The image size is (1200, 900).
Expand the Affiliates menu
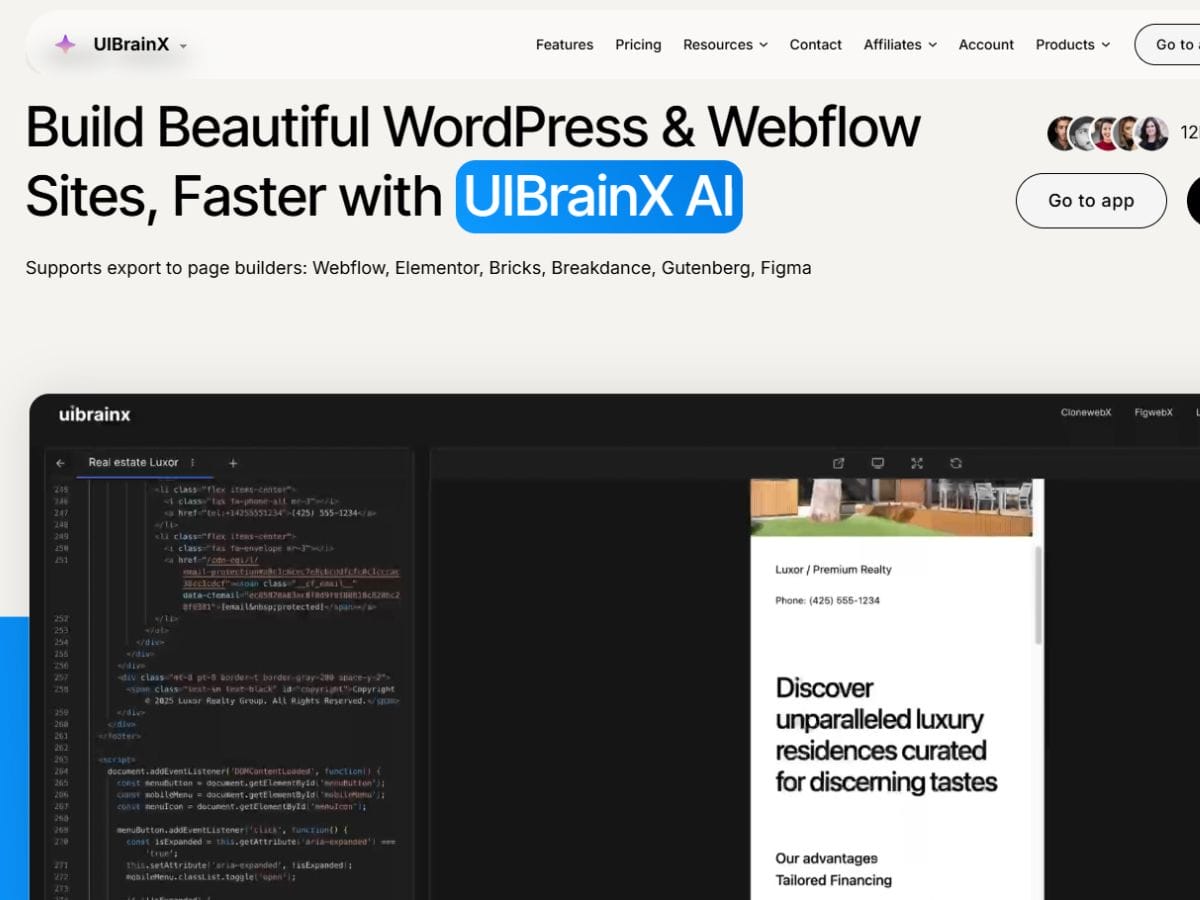(900, 44)
